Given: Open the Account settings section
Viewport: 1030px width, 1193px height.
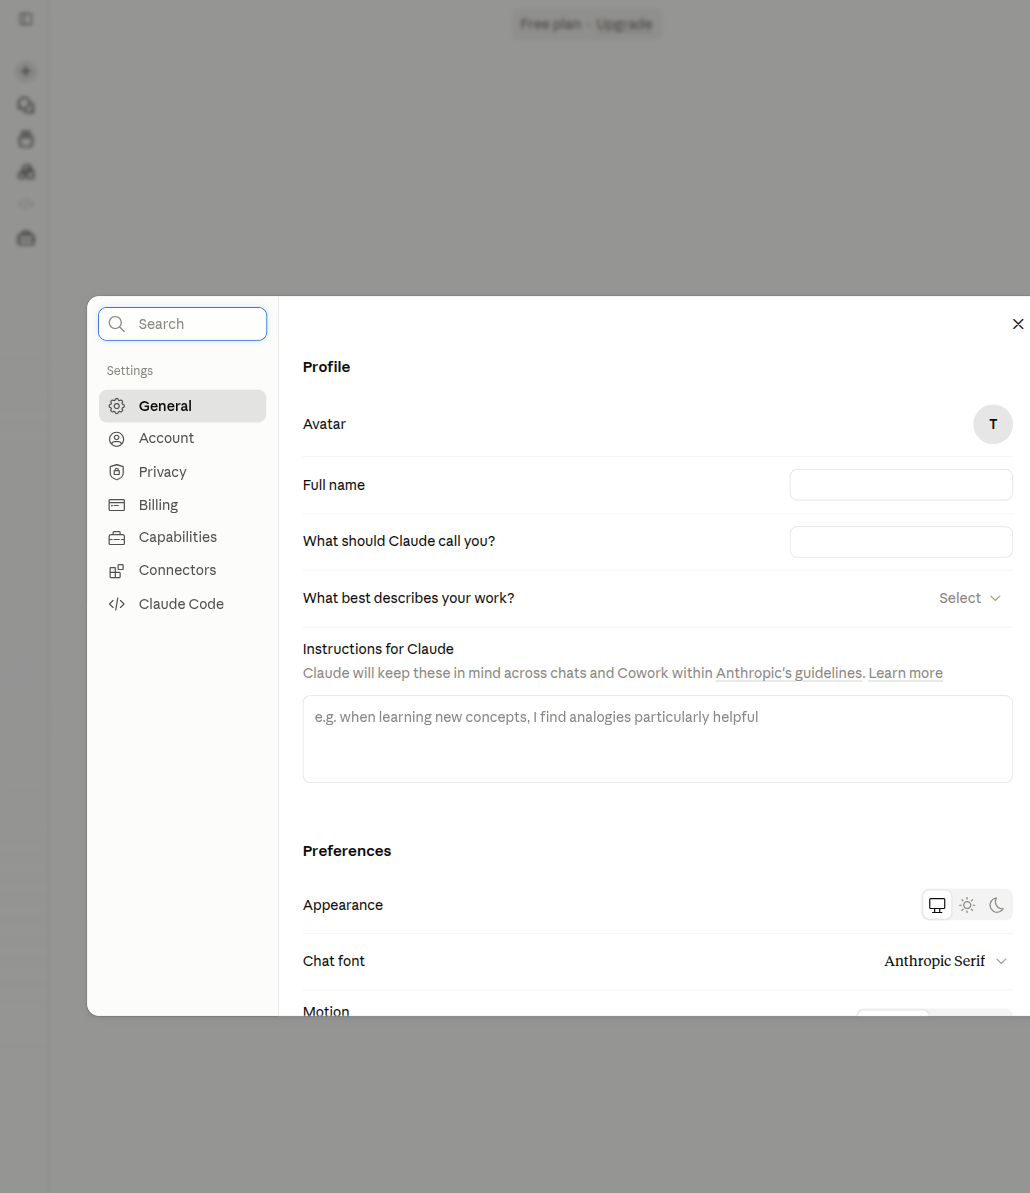Looking at the screenshot, I should (183, 438).
